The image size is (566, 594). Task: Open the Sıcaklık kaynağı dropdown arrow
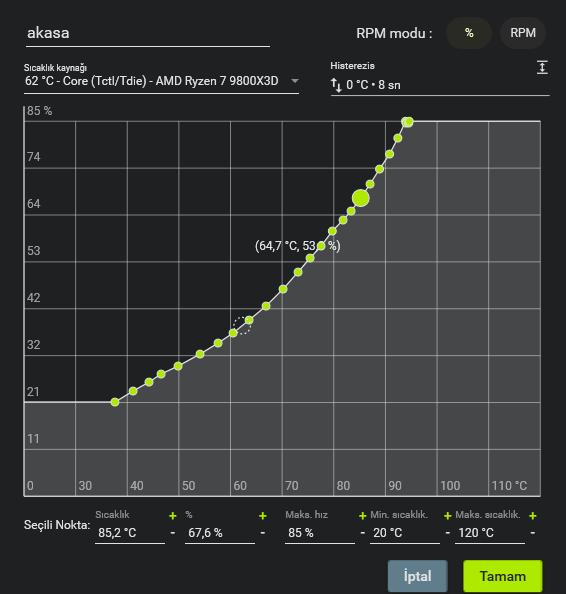295,81
